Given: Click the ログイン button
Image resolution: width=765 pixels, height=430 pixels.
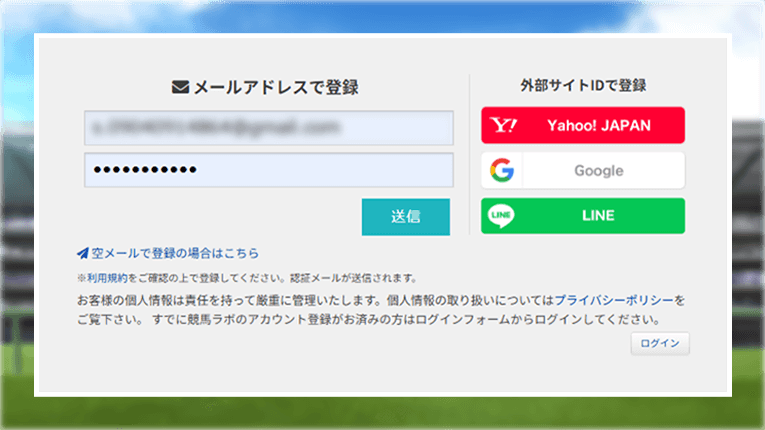Looking at the screenshot, I should (x=660, y=344).
